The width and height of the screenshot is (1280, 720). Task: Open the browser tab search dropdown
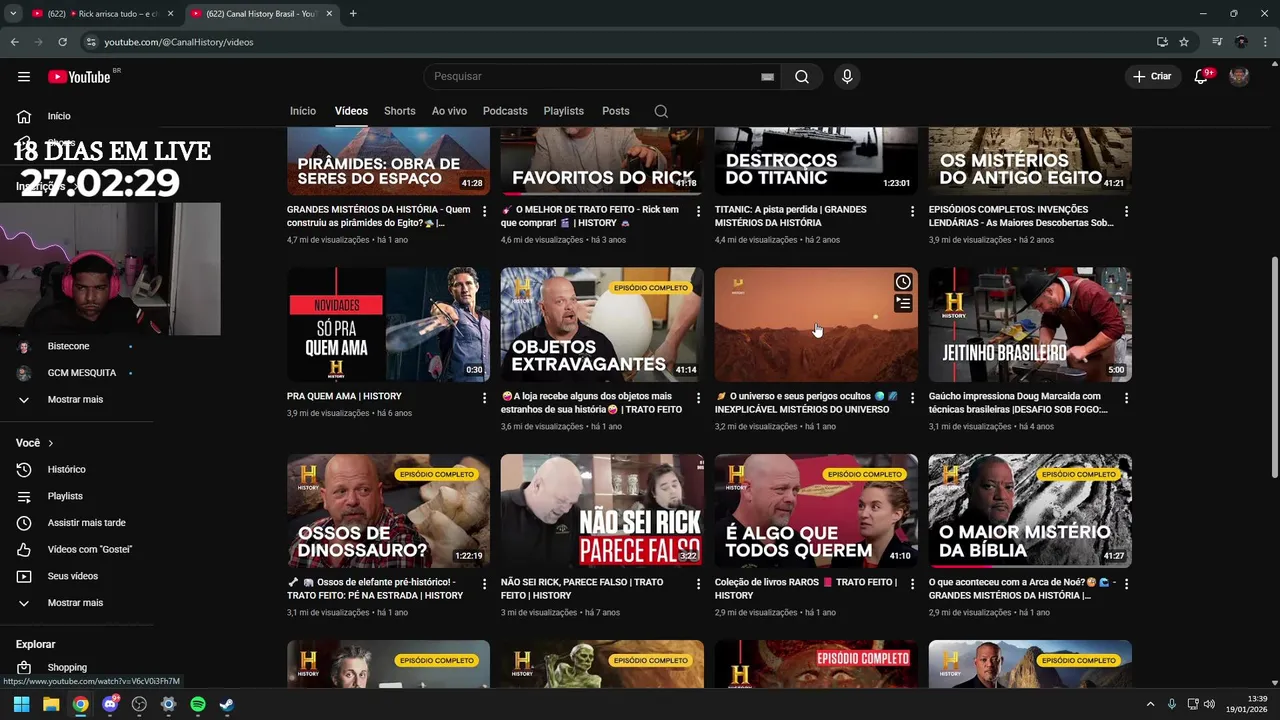[13, 14]
